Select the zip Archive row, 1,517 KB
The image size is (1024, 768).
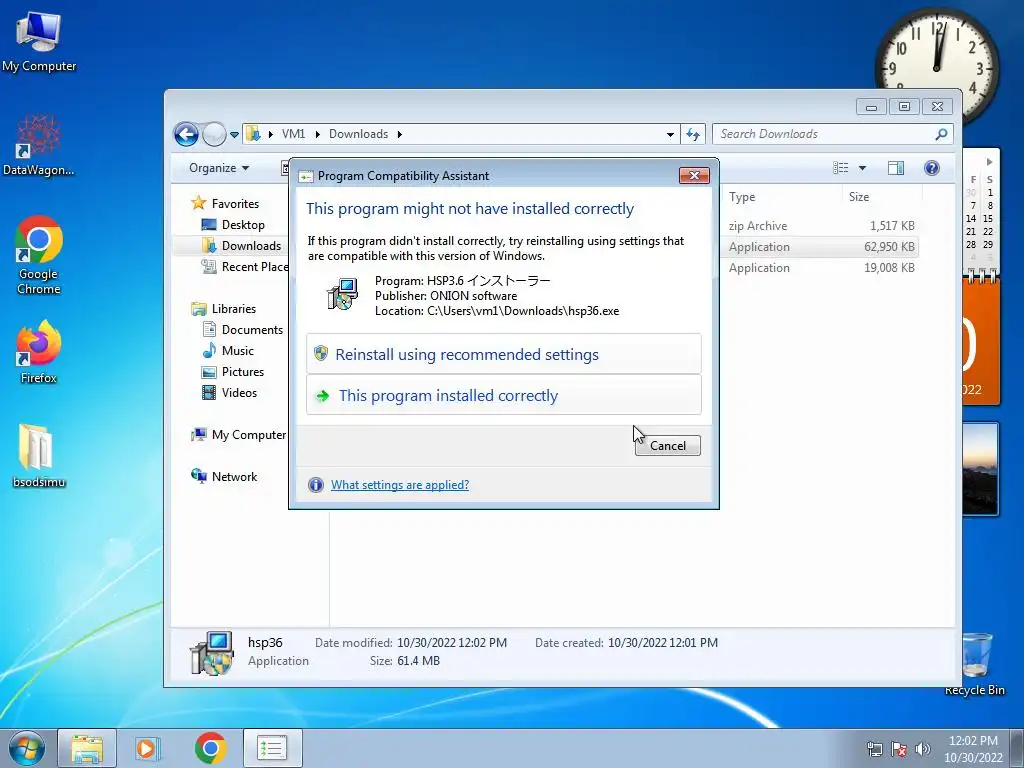click(x=822, y=226)
